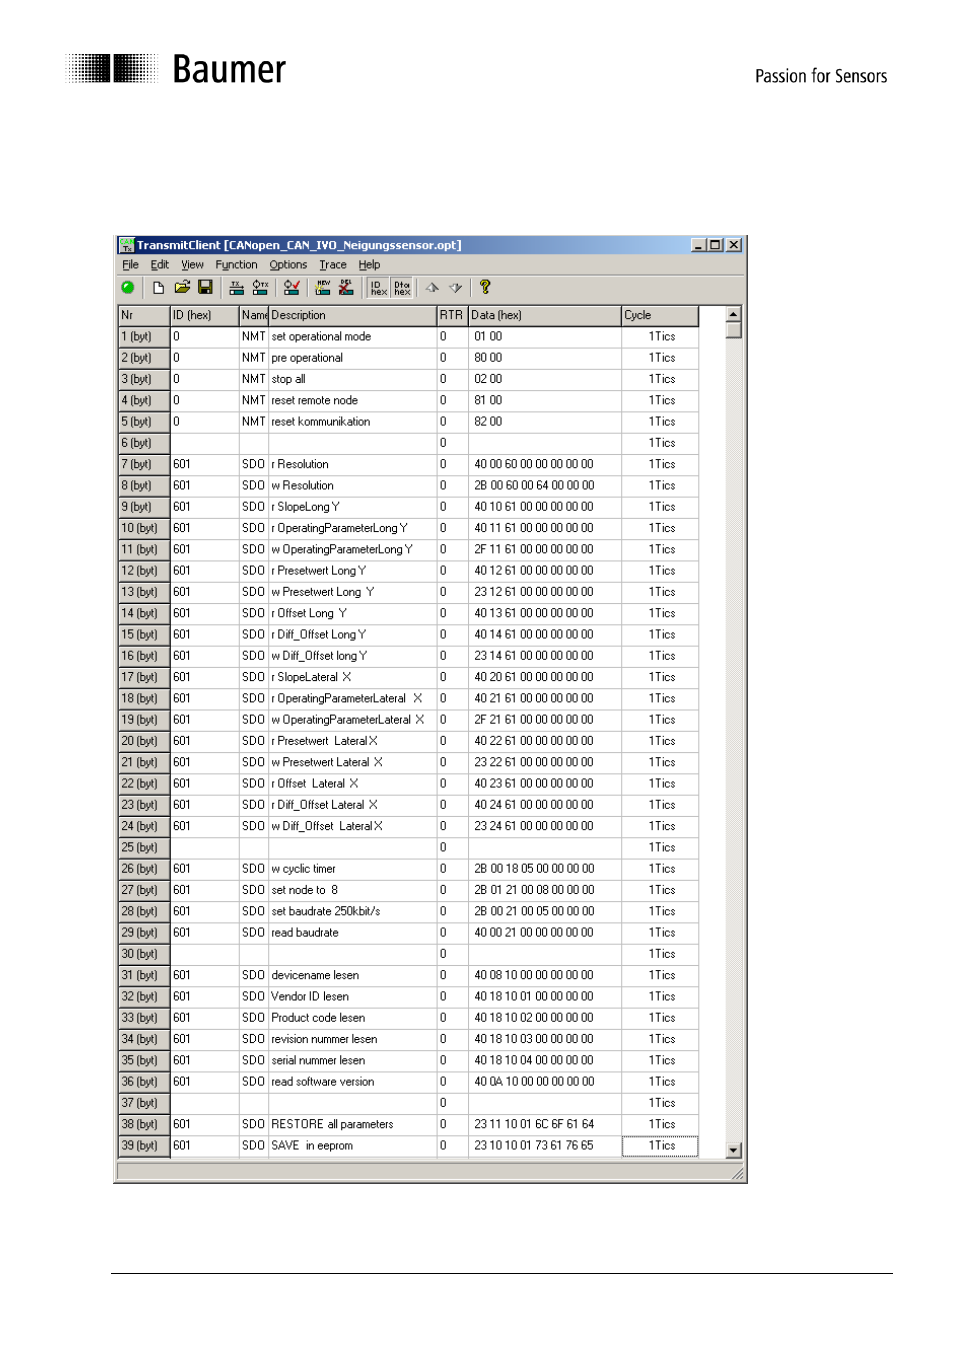The image size is (955, 1350).
Task: Click data cell '23 10 10 01 73 61 76 65'
Action: (545, 1146)
